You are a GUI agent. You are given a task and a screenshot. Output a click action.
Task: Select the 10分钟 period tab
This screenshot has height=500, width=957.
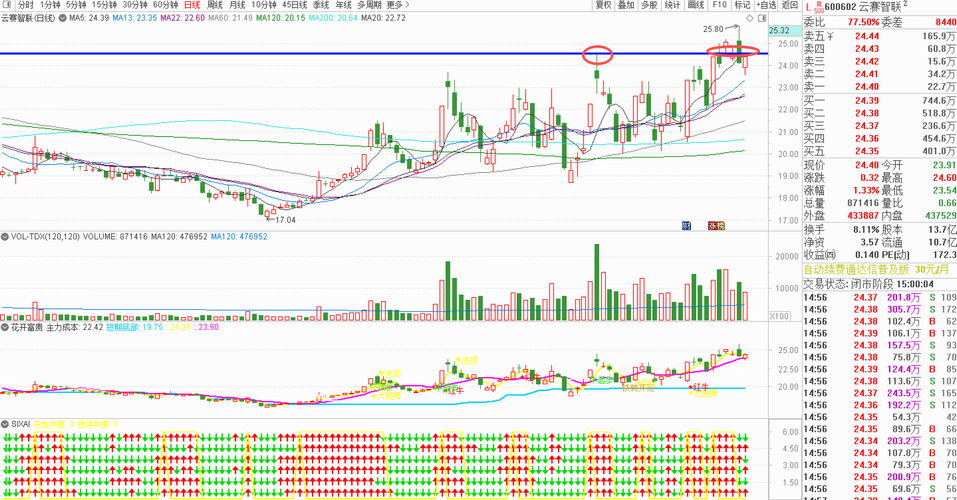264,5
